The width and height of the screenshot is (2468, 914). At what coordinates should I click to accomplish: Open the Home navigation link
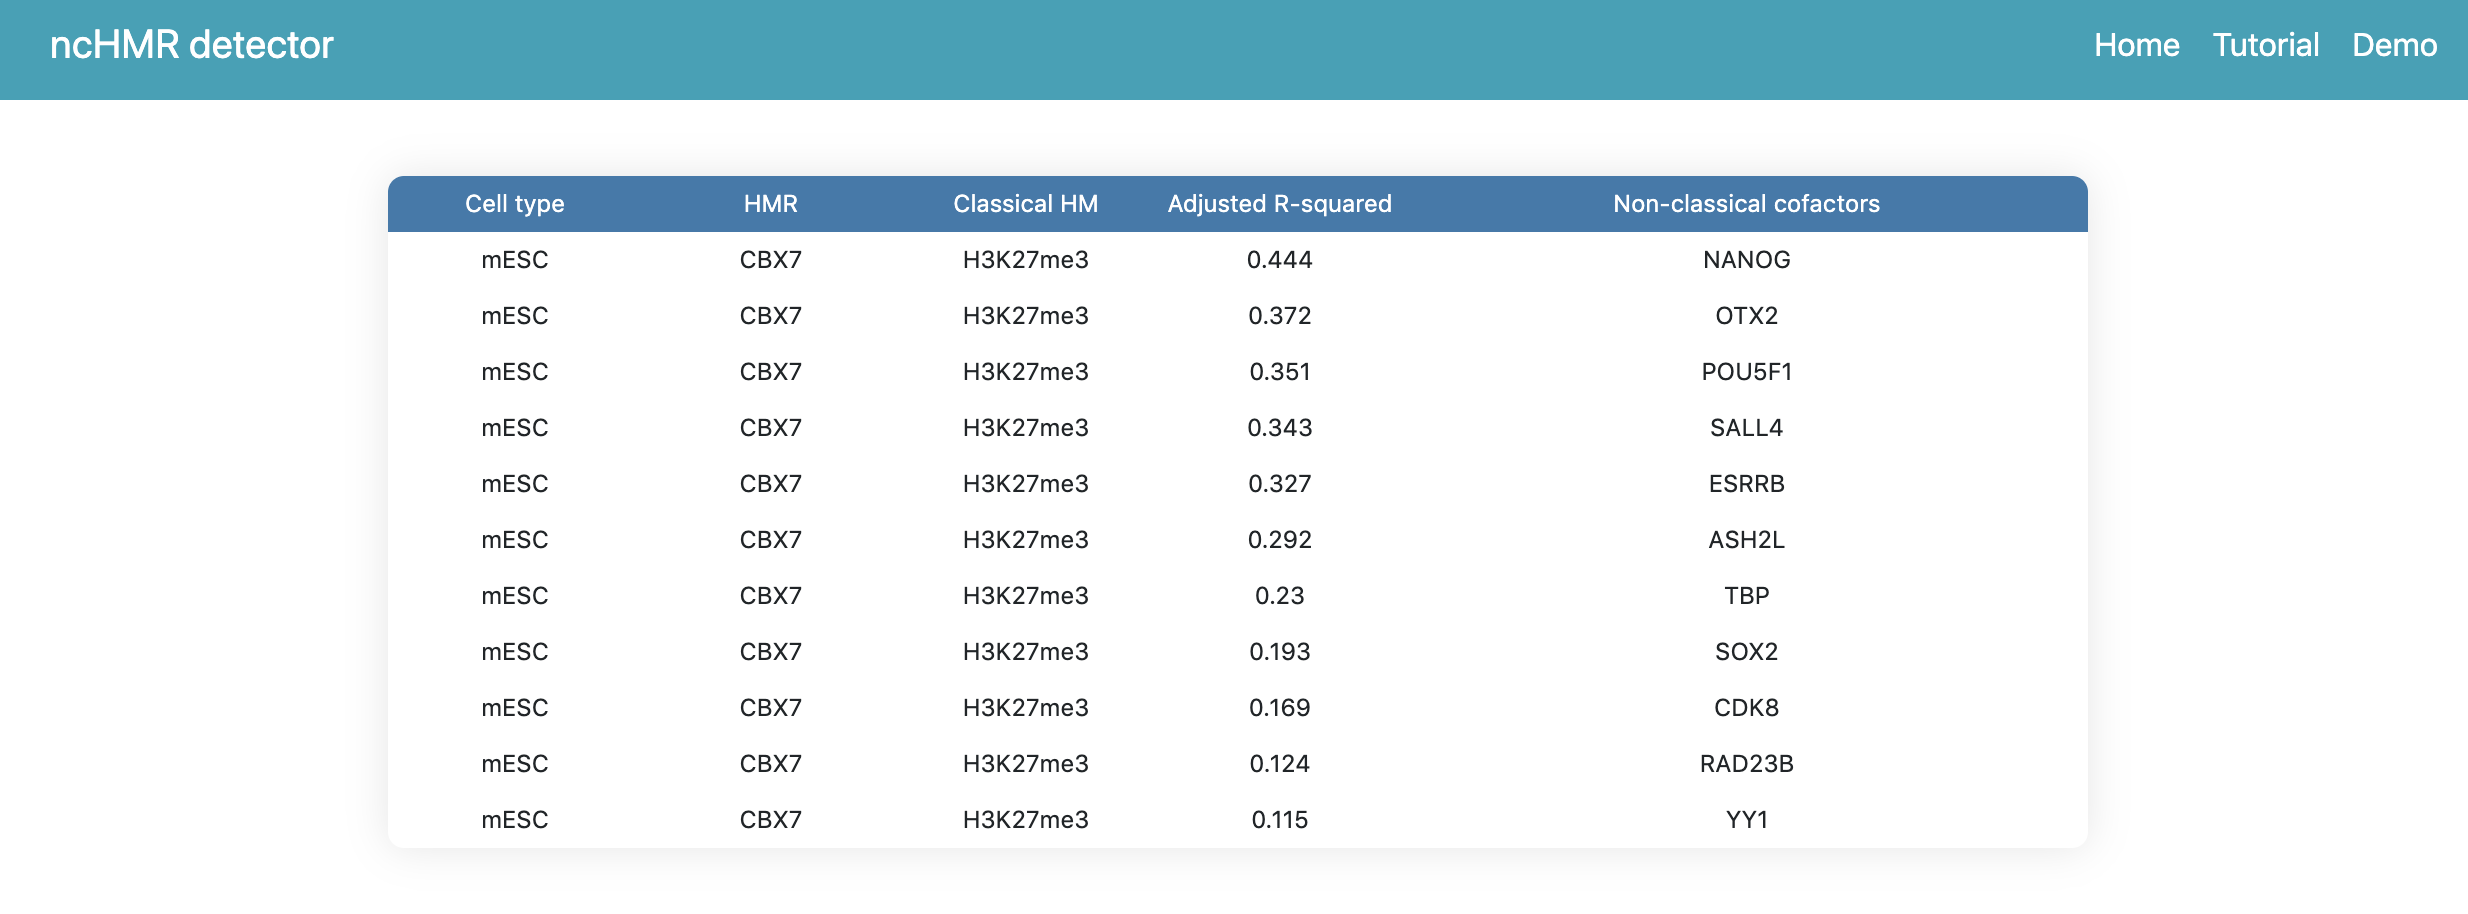pyautogui.click(x=2136, y=45)
